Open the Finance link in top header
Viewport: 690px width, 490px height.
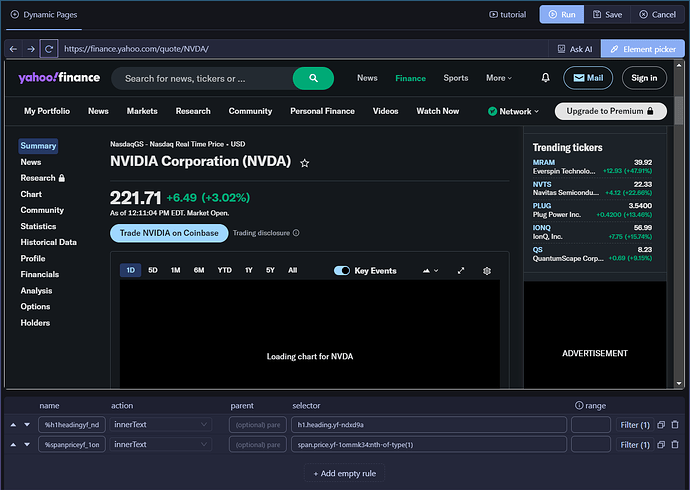[x=411, y=78]
